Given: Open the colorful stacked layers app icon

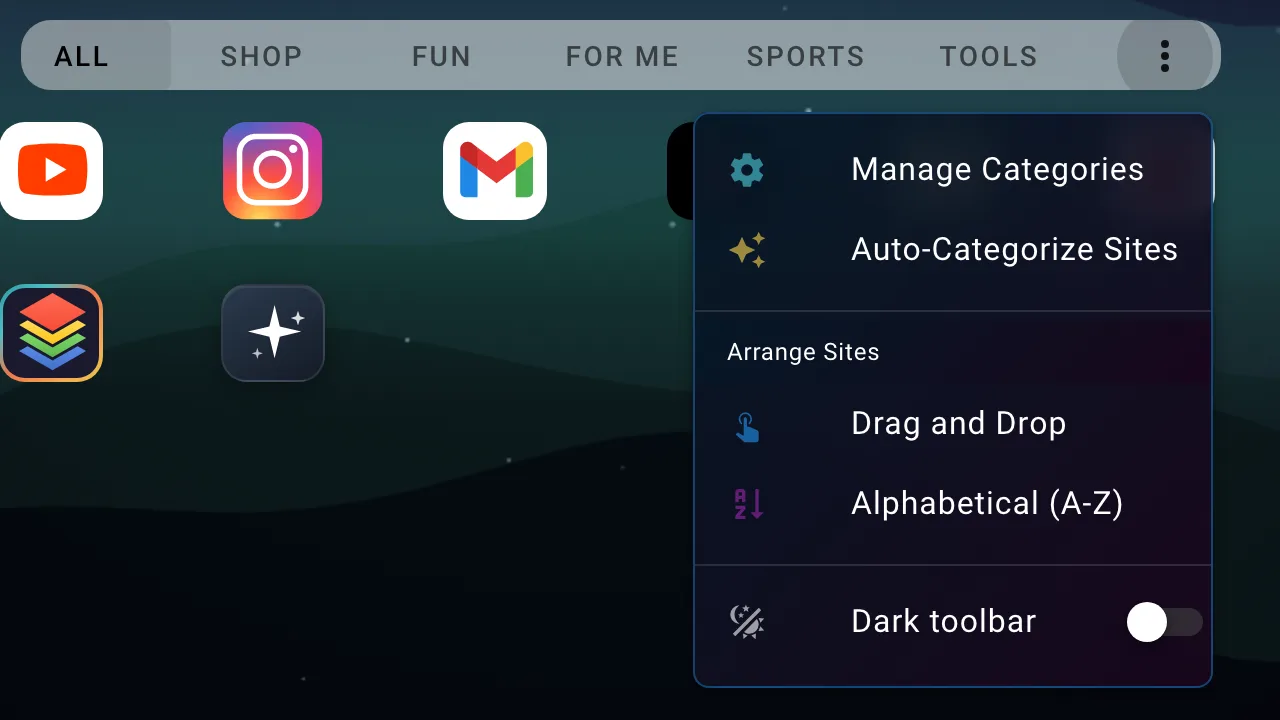Looking at the screenshot, I should pos(51,333).
